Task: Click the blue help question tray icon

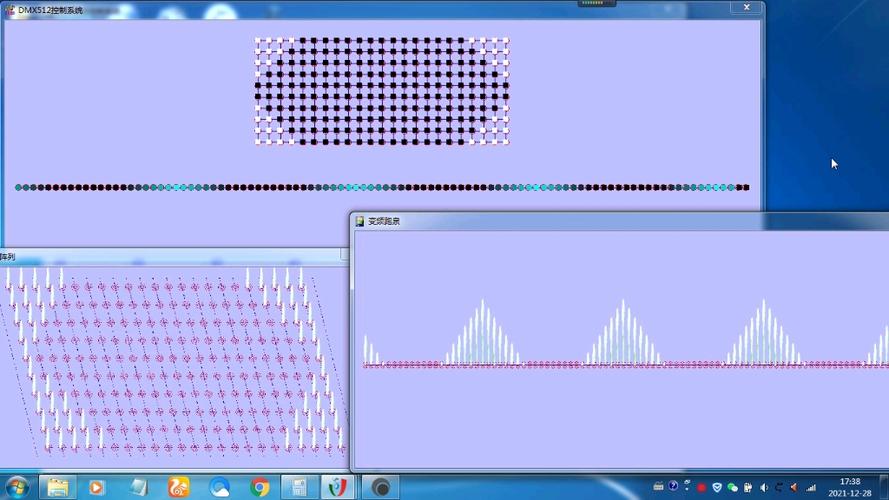Action: 673,487
